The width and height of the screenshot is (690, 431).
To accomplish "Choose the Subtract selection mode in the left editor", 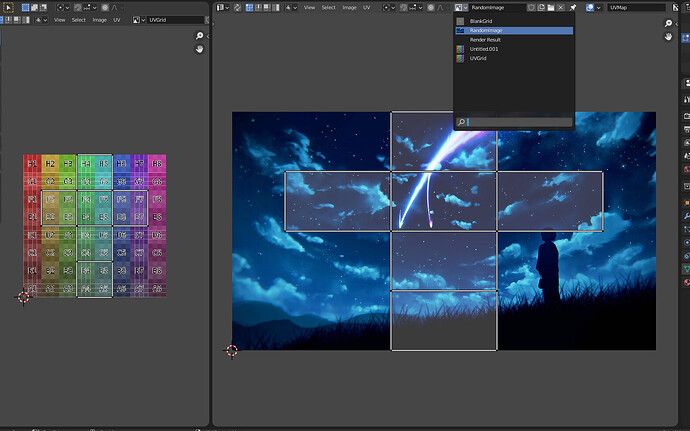I will coord(43,7).
